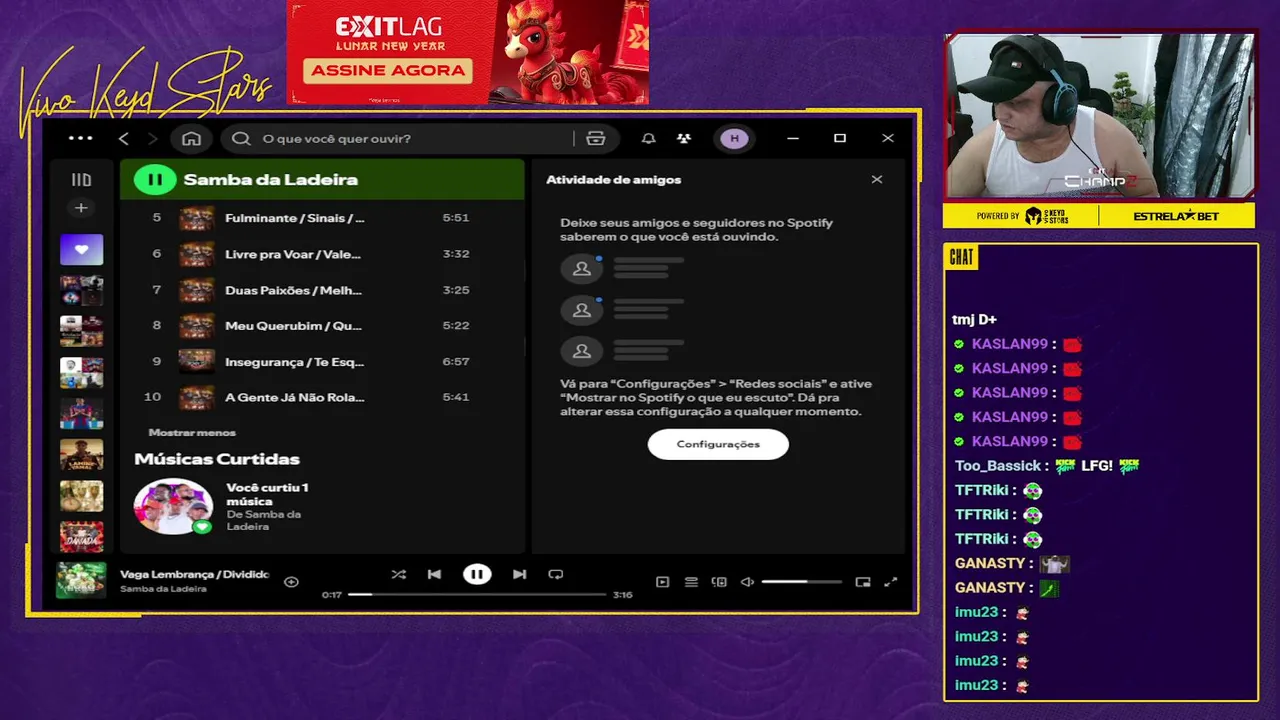Close the Atividade de amigos panel

877,179
